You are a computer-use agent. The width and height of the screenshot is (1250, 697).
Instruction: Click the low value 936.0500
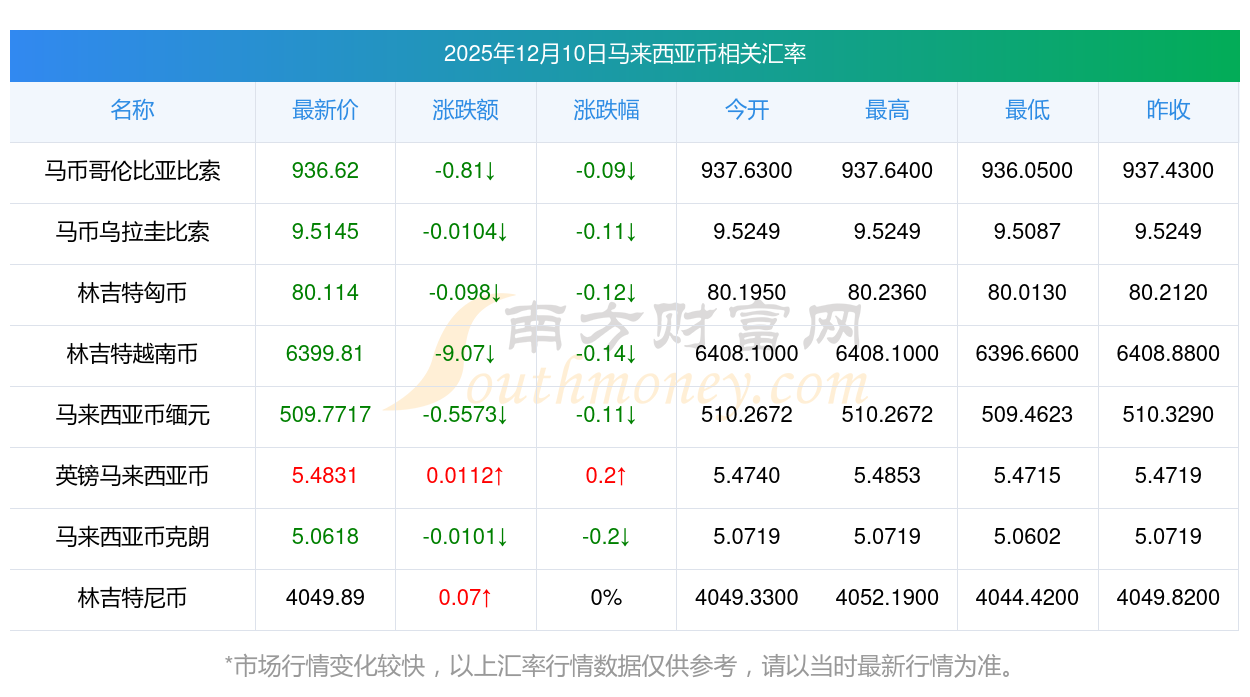pos(1028,171)
